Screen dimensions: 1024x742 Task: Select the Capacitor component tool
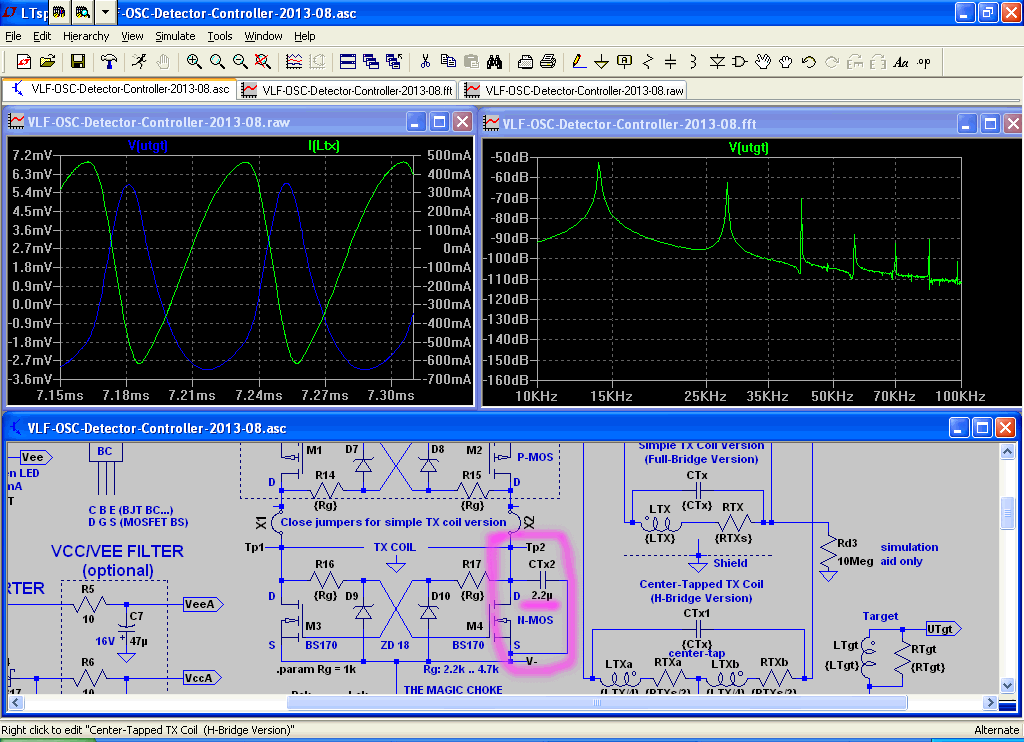(670, 61)
